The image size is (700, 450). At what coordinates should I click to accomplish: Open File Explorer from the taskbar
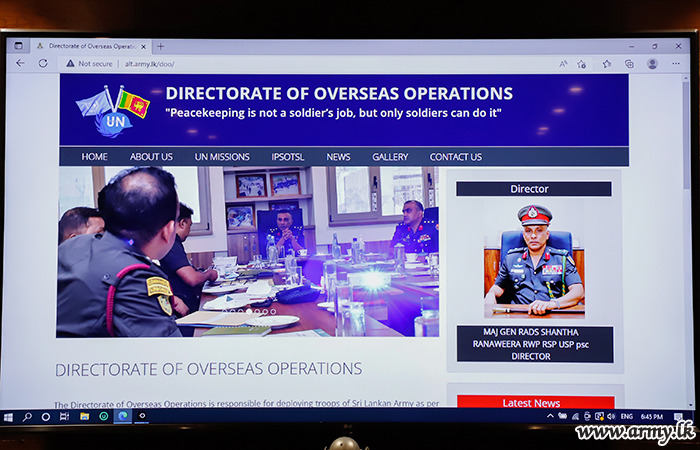pos(84,417)
